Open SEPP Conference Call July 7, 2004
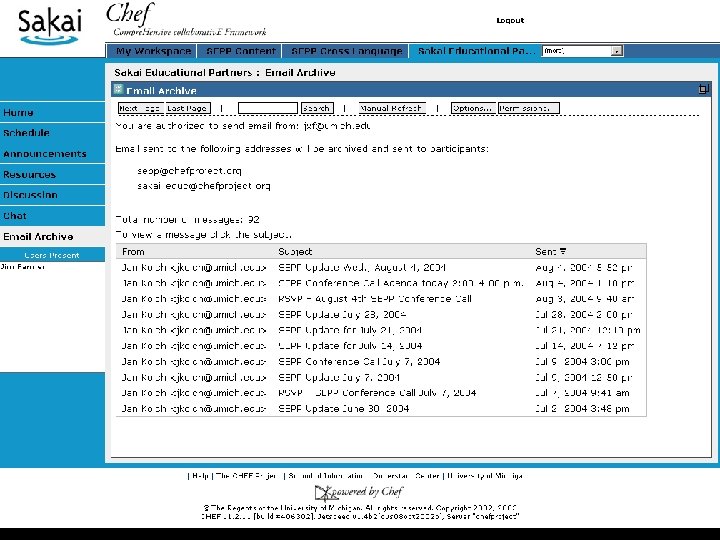The image size is (720, 540). 359,362
